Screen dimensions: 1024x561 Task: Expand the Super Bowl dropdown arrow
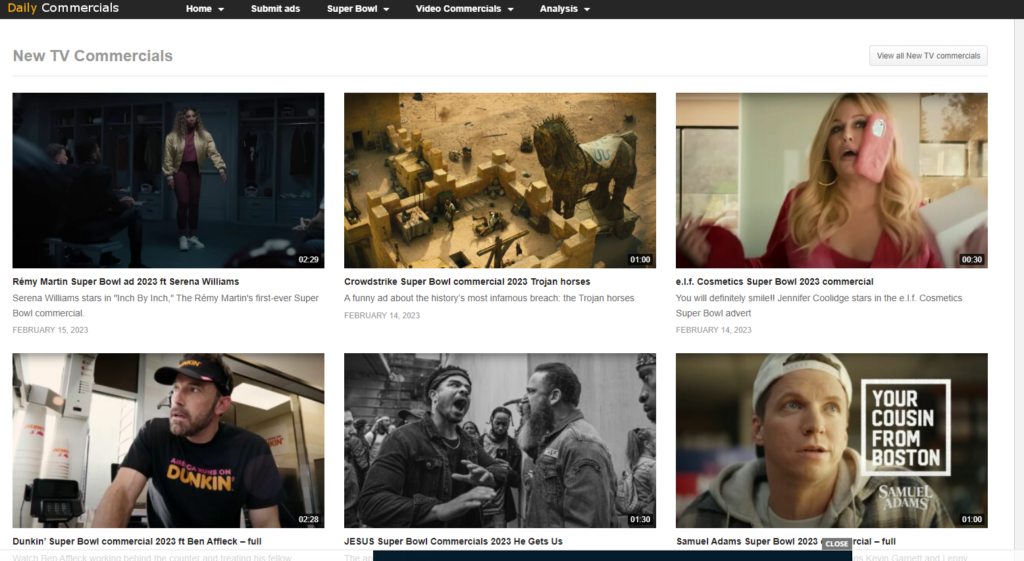(386, 9)
